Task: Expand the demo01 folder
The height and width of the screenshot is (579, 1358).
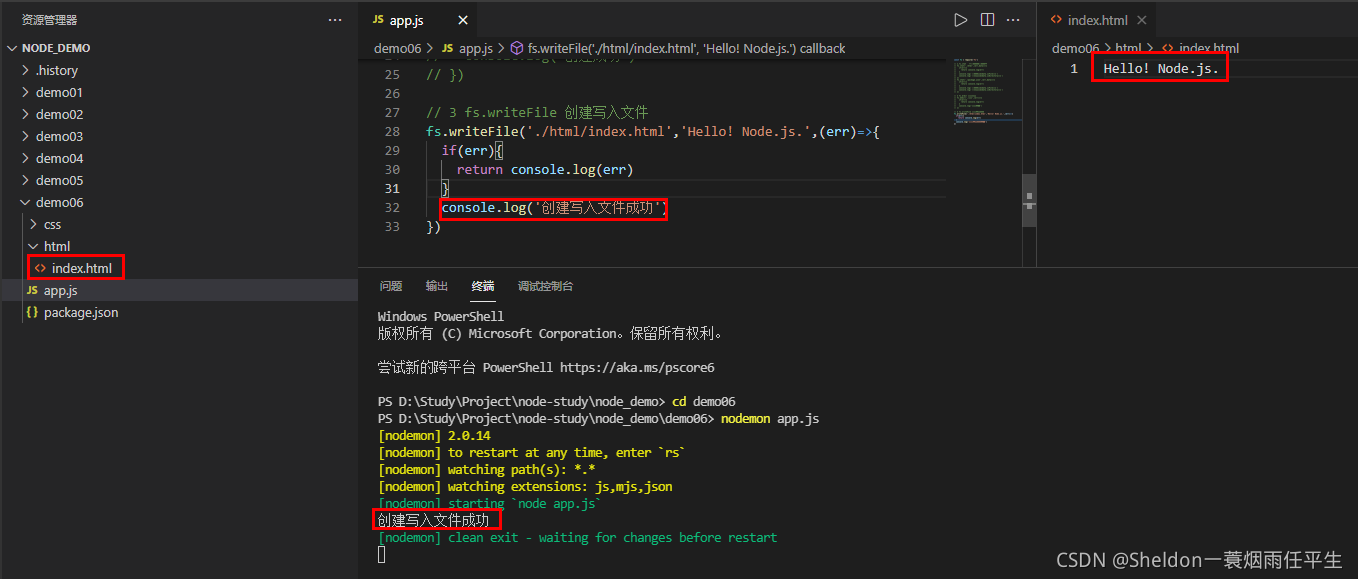Action: pos(26,92)
